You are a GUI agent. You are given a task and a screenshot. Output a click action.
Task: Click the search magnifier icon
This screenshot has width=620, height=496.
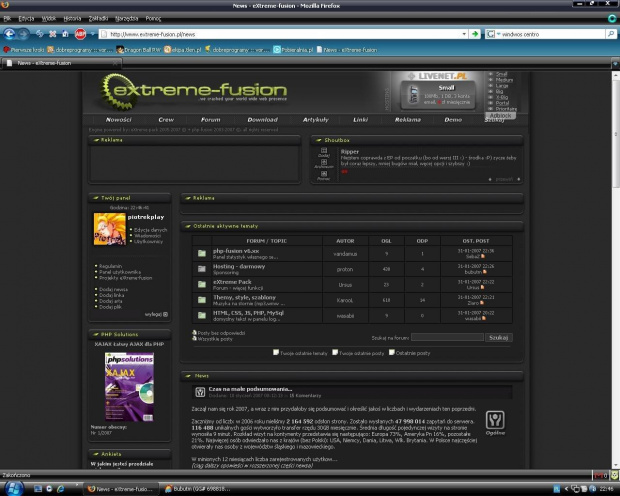(611, 34)
